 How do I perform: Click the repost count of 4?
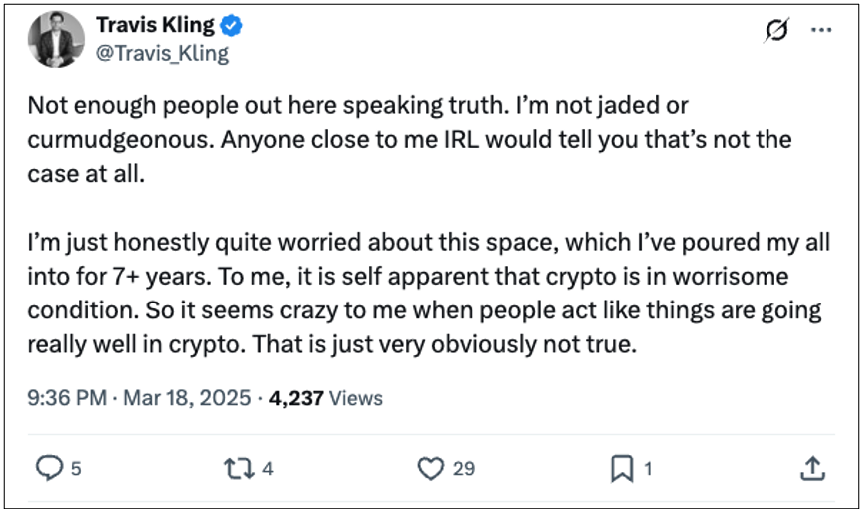(267, 468)
